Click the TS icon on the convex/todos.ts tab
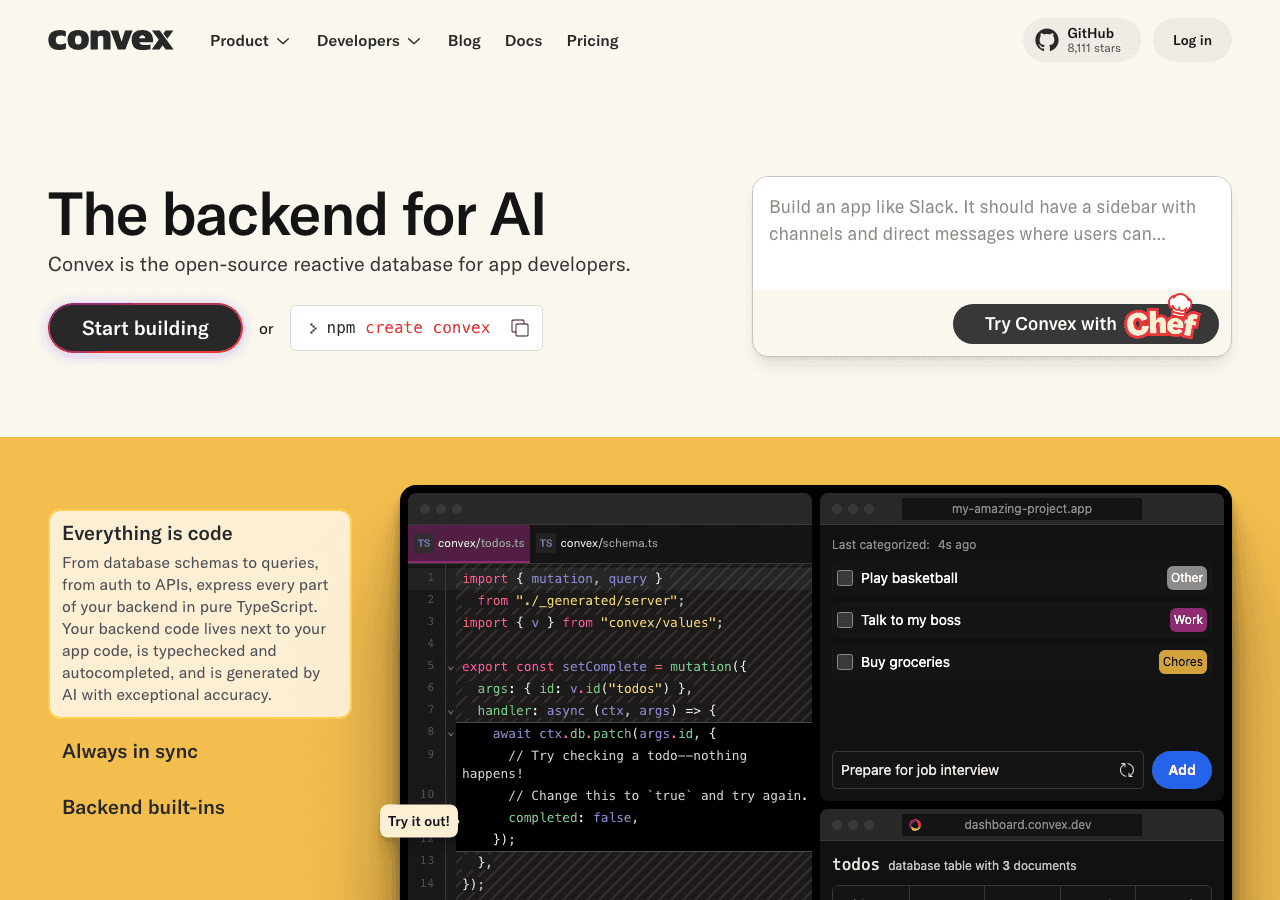Viewport: 1280px width, 900px height. pyautogui.click(x=424, y=543)
